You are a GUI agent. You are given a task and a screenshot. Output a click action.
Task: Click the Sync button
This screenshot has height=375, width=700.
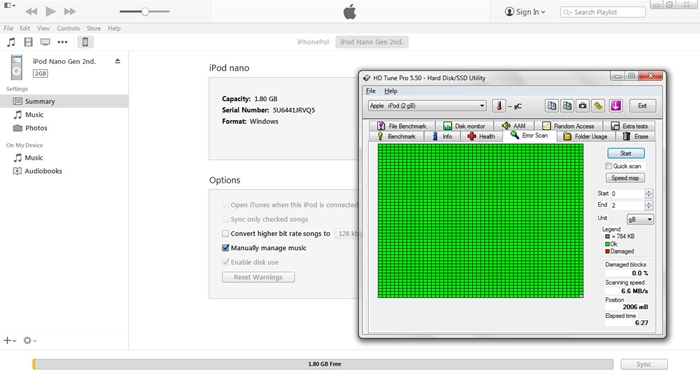pos(644,364)
